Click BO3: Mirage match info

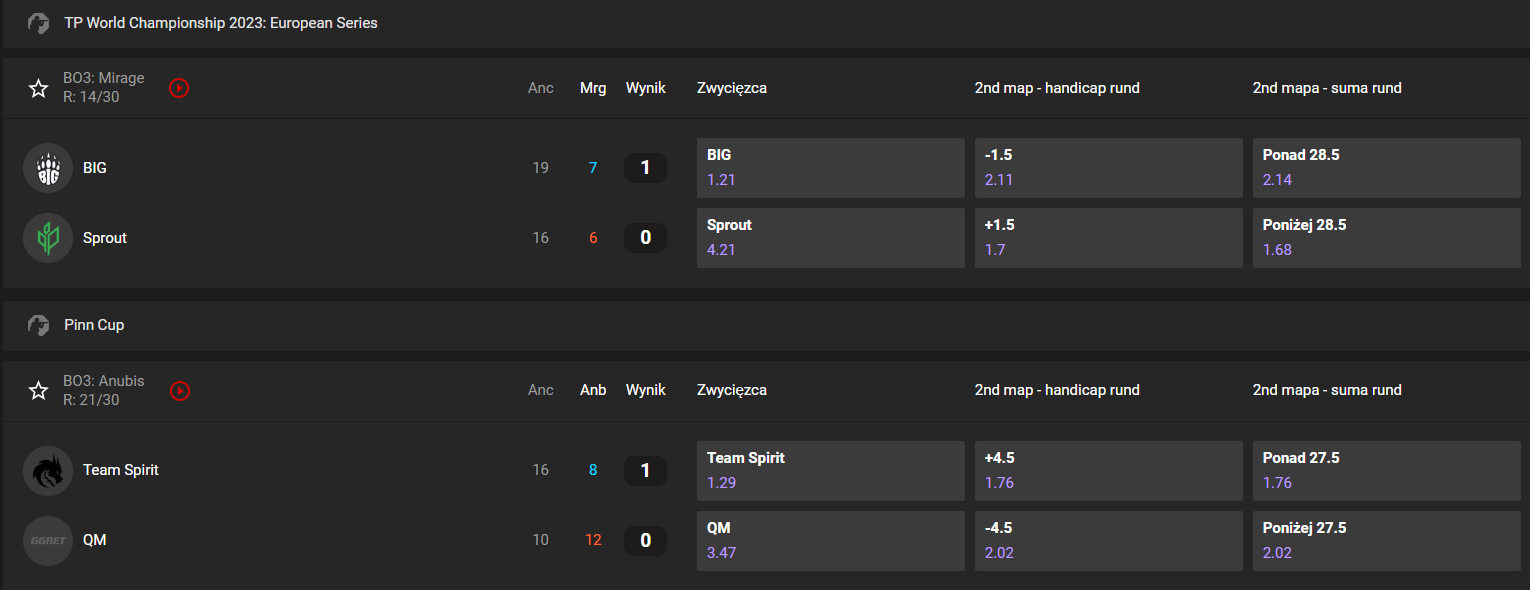pos(104,78)
